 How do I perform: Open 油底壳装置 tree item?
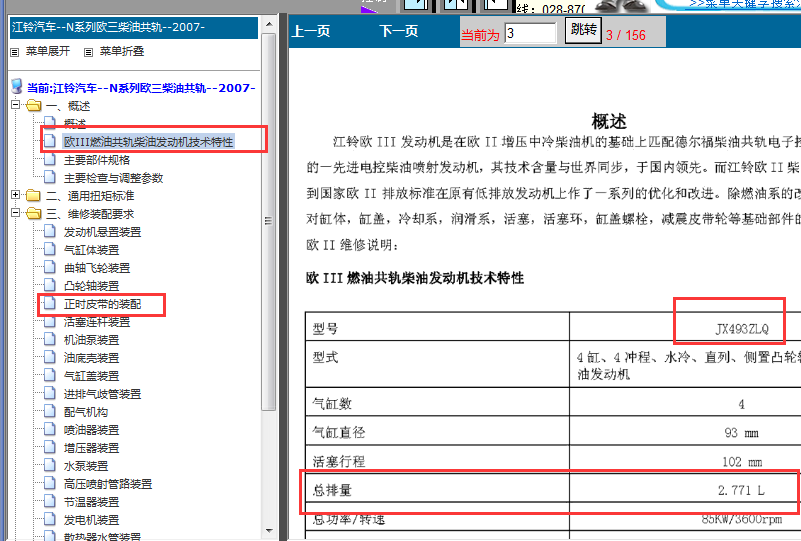[91, 358]
